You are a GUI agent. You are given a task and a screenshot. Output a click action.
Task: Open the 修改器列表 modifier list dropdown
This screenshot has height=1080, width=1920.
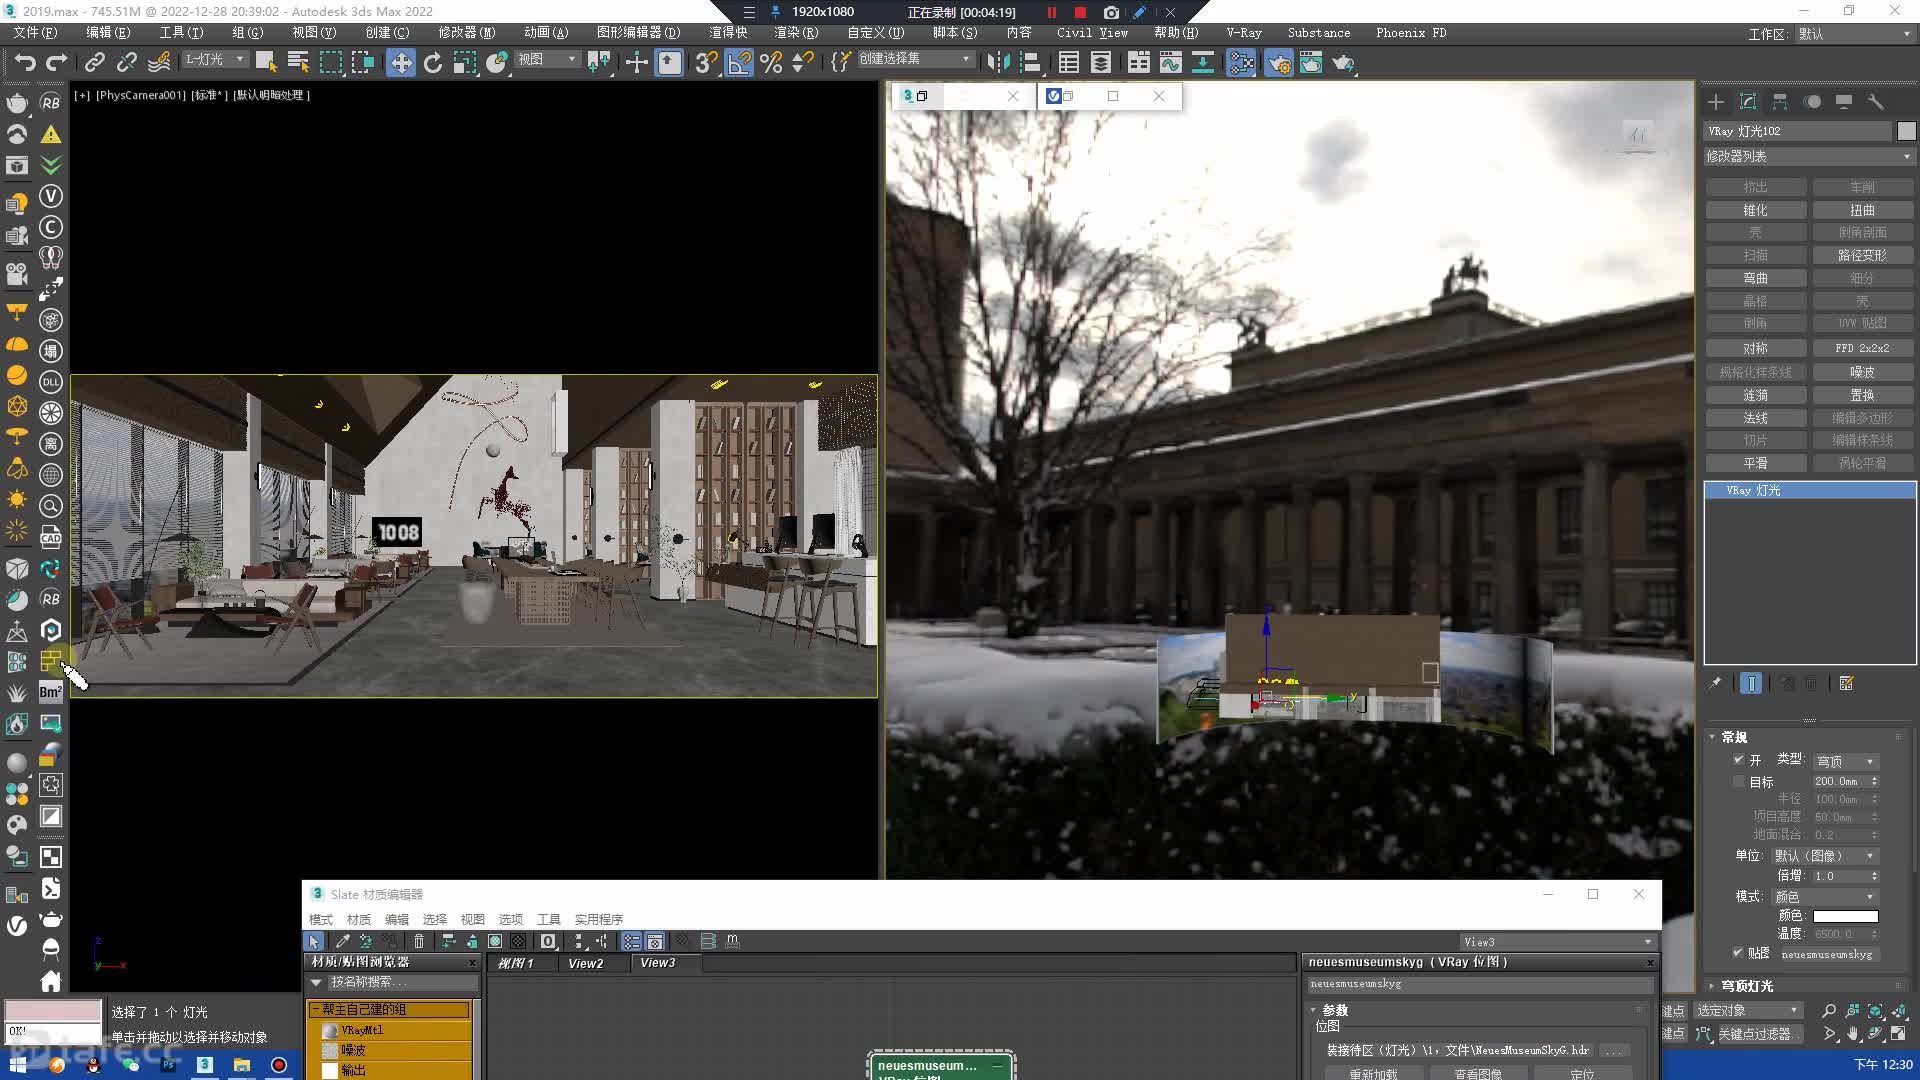(x=1809, y=156)
